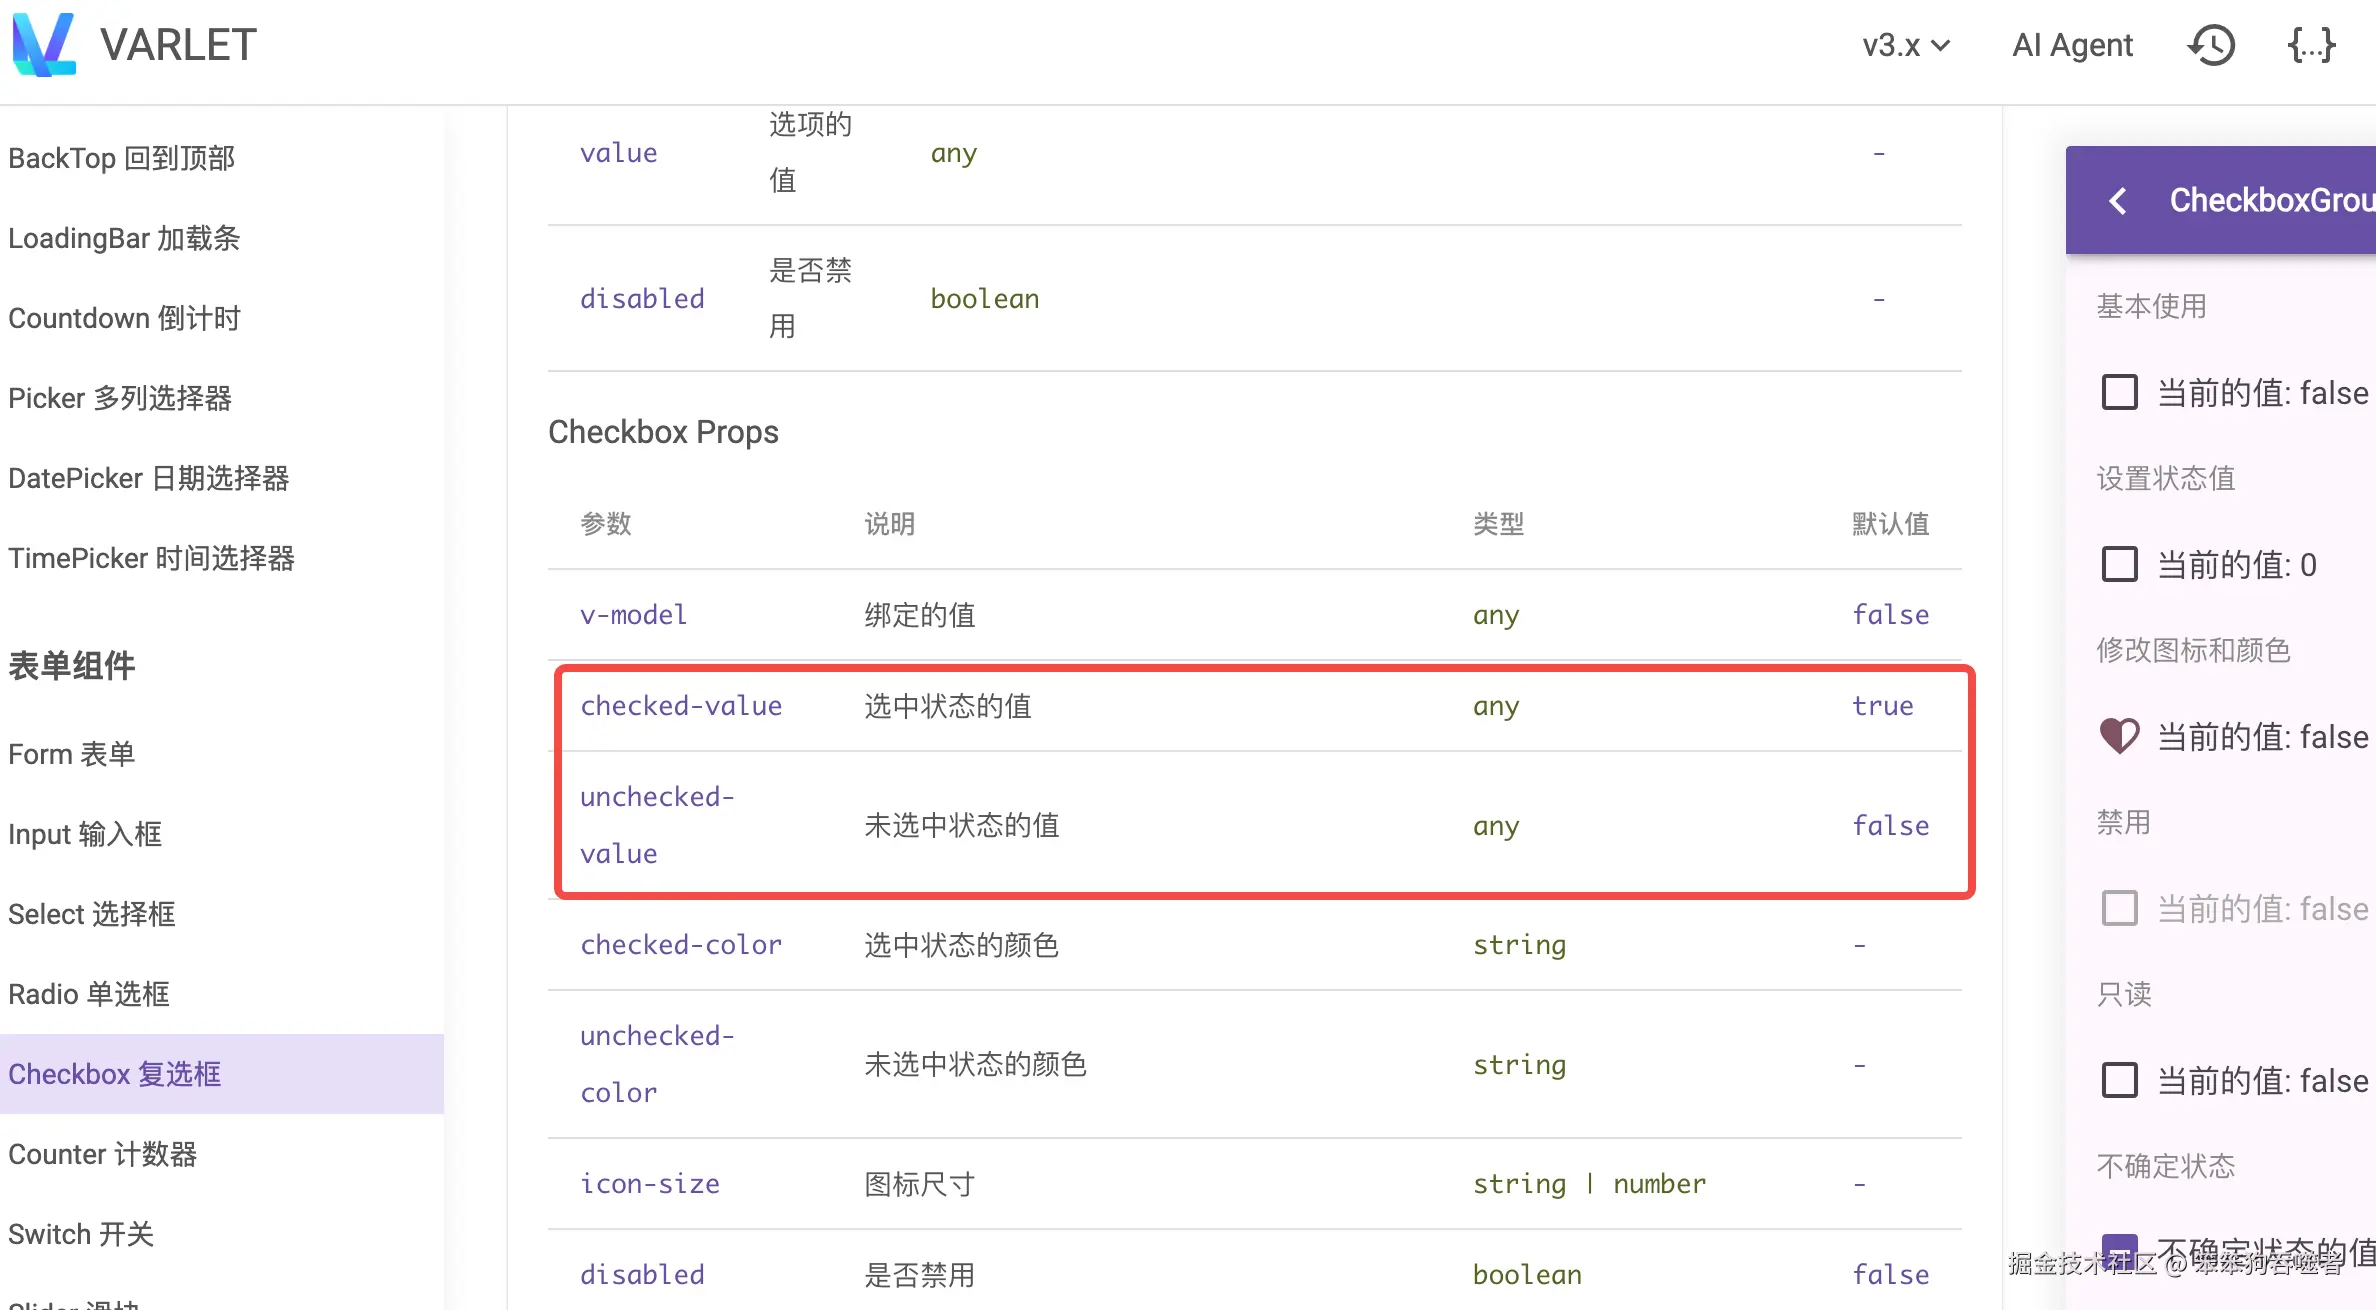Toggle the checkbox showing 当前的值: 0

(2119, 564)
